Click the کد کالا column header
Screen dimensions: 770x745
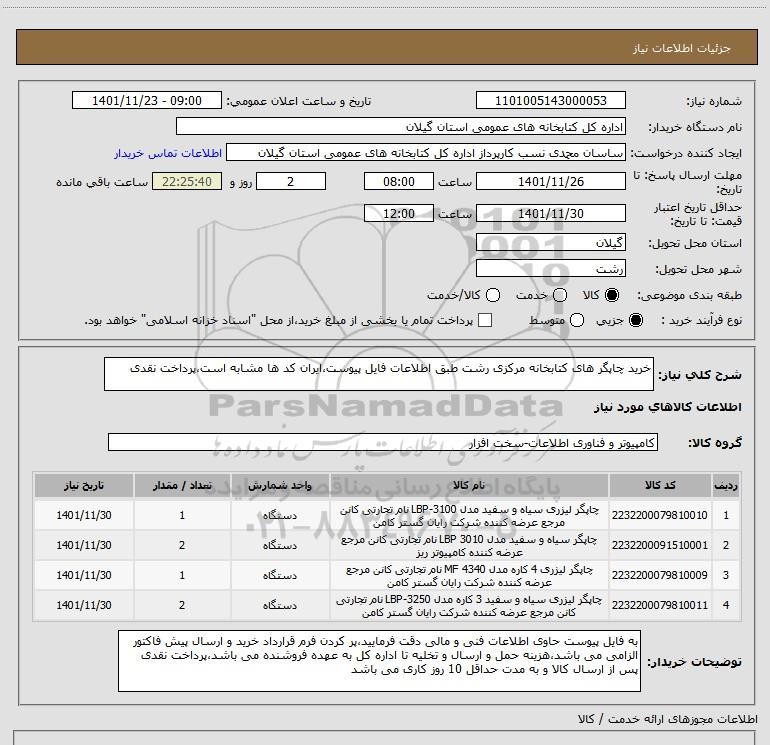tap(660, 485)
